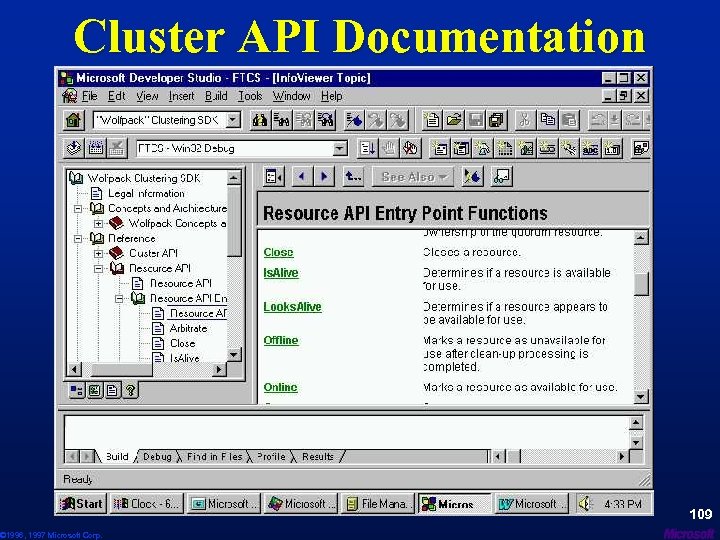
Task: Collapse the Reference tree node
Action: (78, 238)
